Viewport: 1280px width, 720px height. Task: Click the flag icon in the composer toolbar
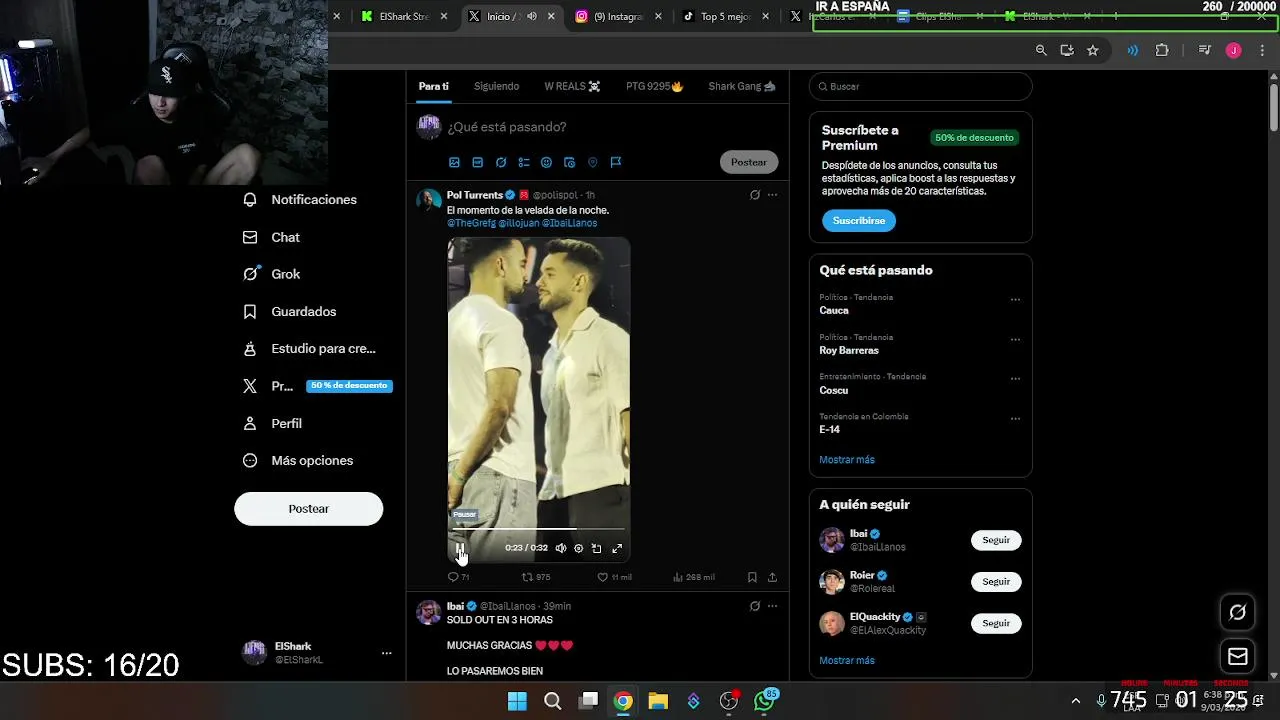[x=616, y=162]
